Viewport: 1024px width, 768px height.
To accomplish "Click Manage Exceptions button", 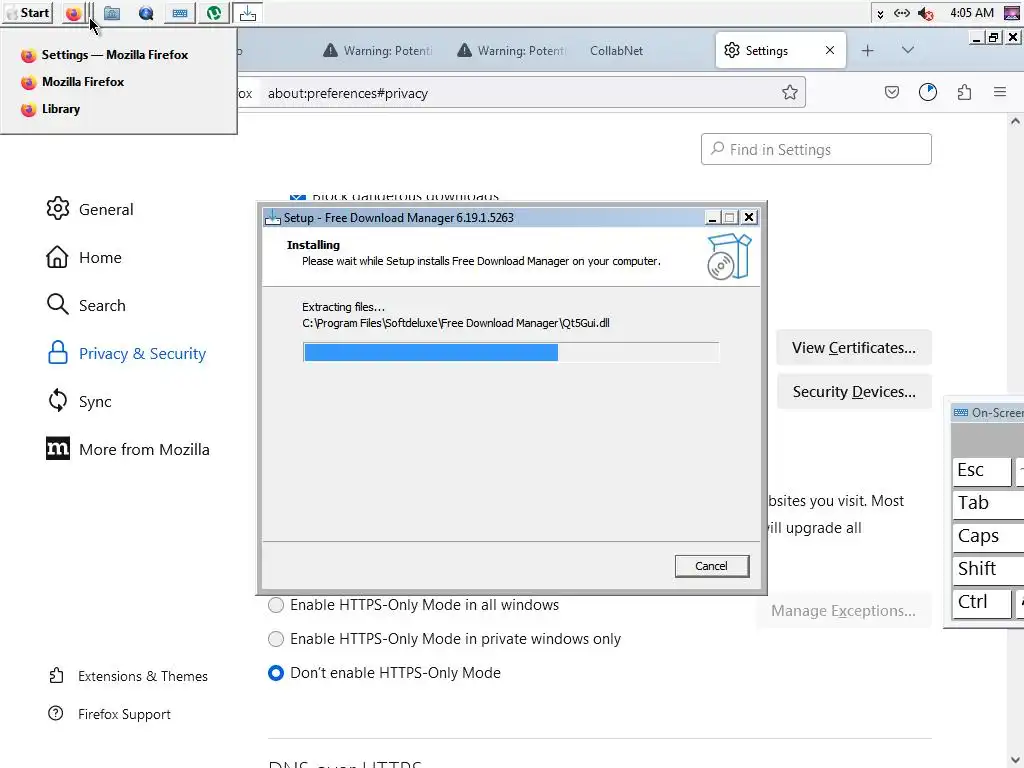I will (x=843, y=611).
